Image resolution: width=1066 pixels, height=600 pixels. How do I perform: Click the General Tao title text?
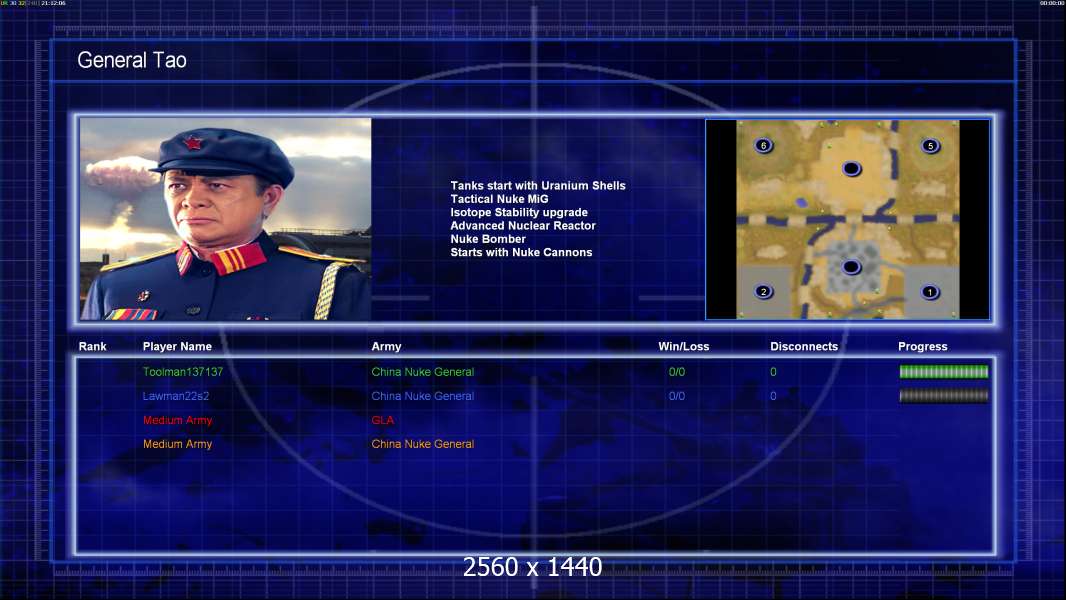point(132,60)
